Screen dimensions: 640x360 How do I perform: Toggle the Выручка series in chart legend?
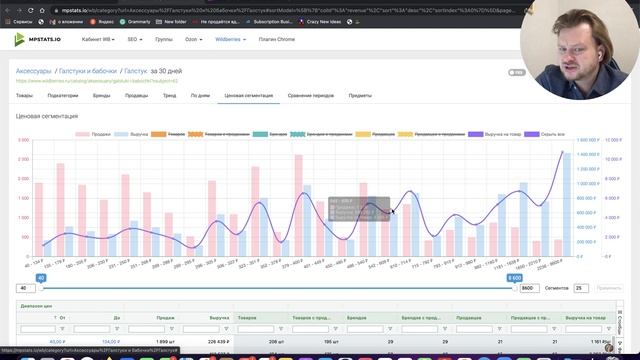131,134
